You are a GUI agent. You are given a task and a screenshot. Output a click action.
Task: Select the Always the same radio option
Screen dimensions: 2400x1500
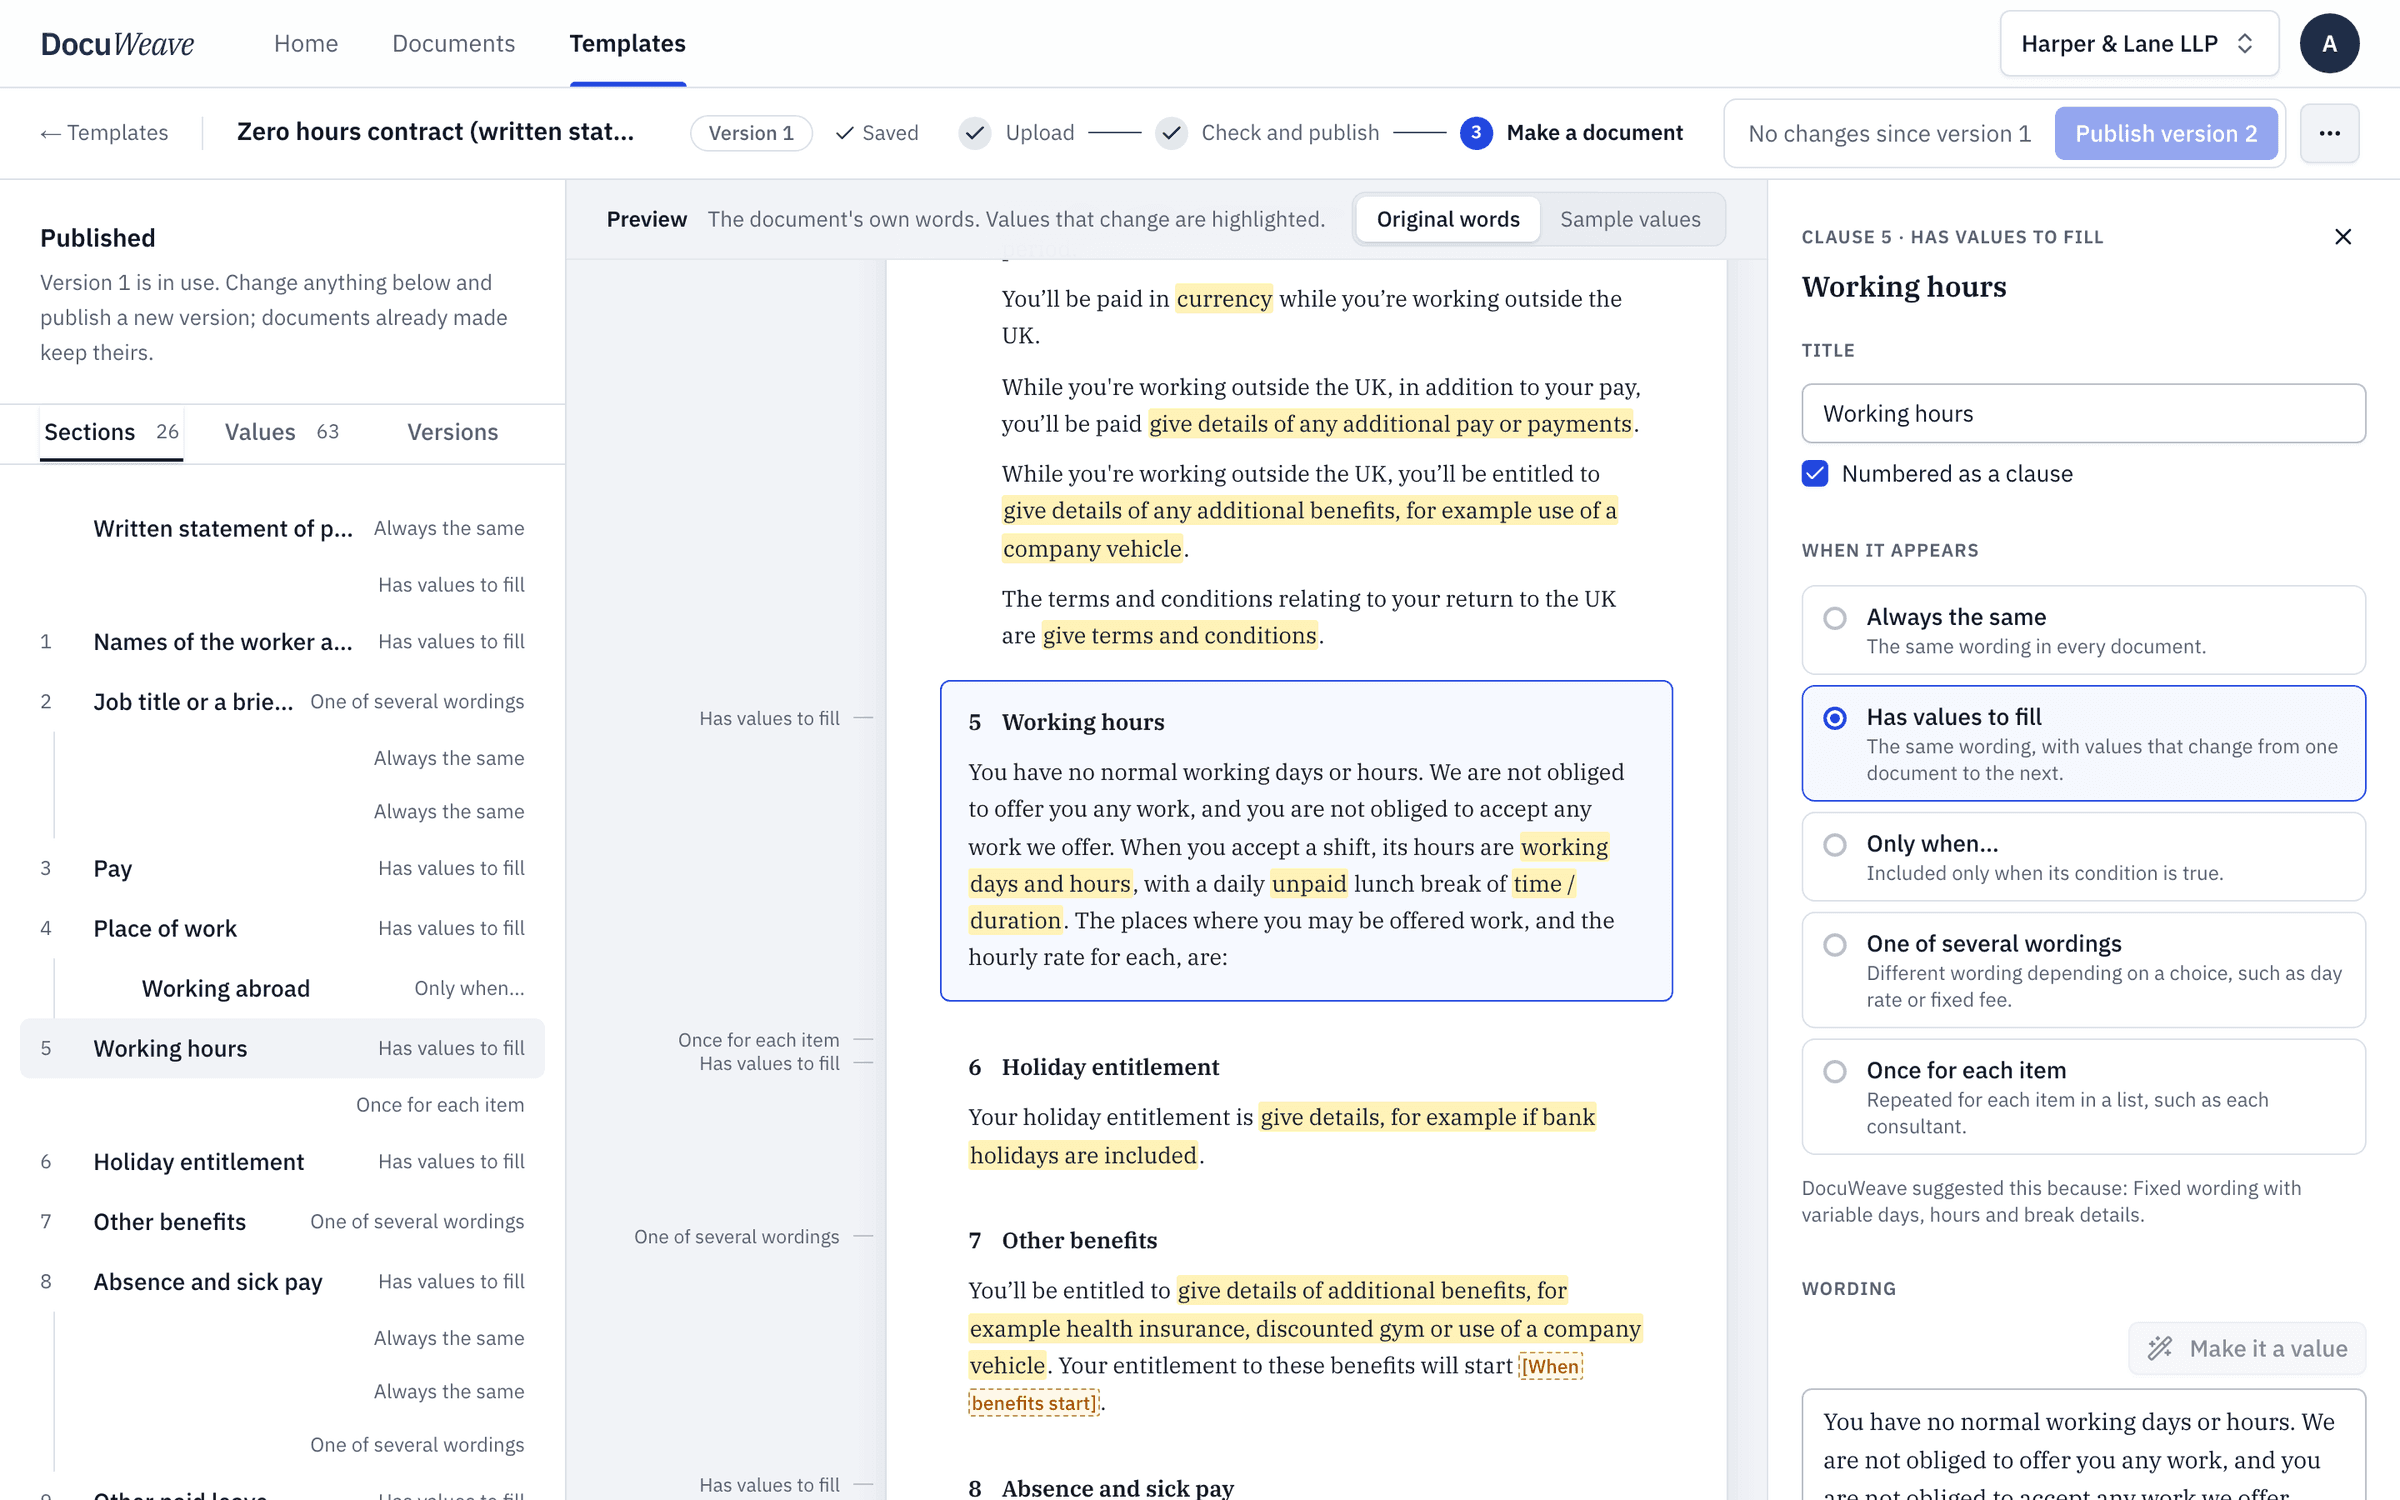[x=2083, y=630]
